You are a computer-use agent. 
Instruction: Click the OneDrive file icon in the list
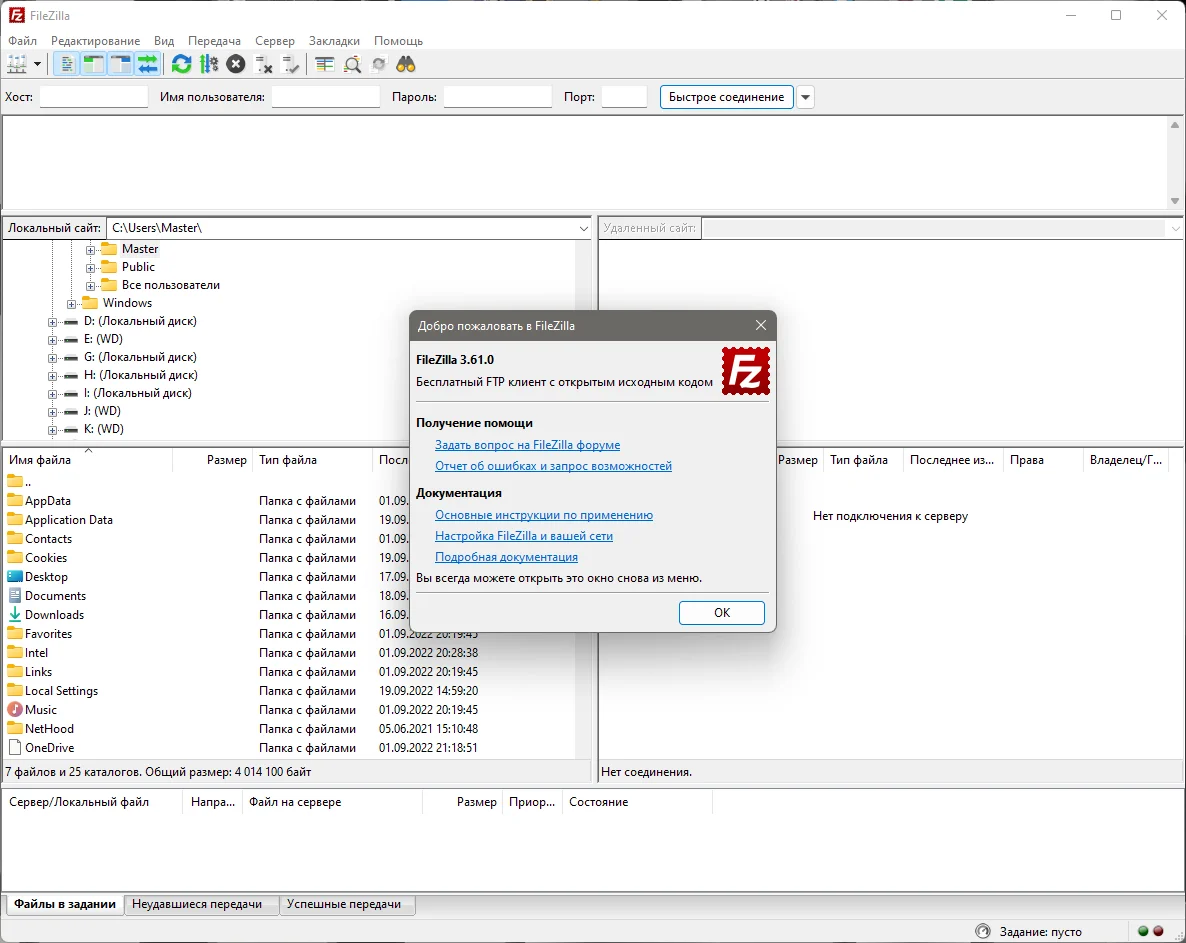[14, 747]
